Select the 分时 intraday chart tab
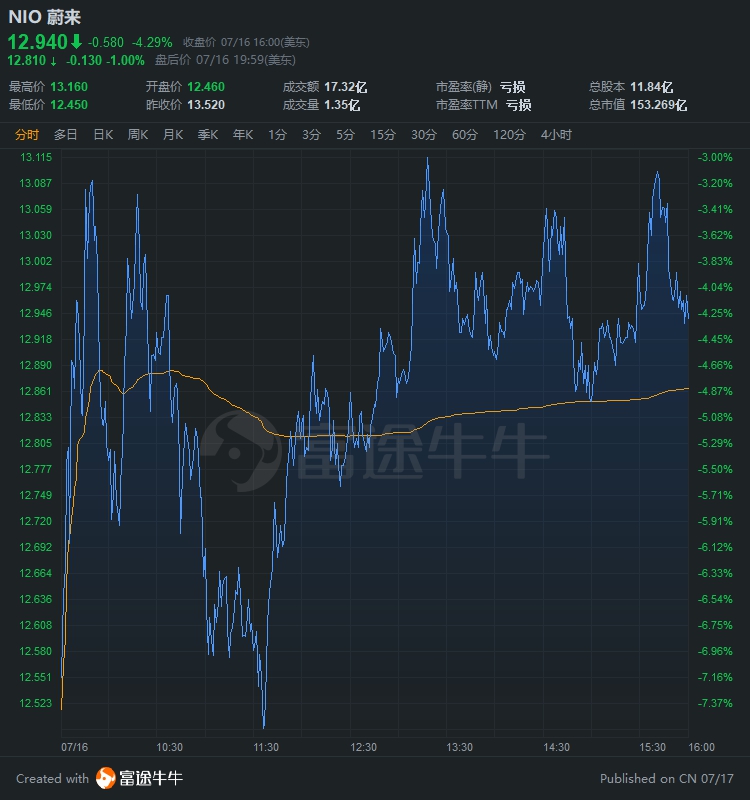This screenshot has height=800, width=750. coord(27,135)
